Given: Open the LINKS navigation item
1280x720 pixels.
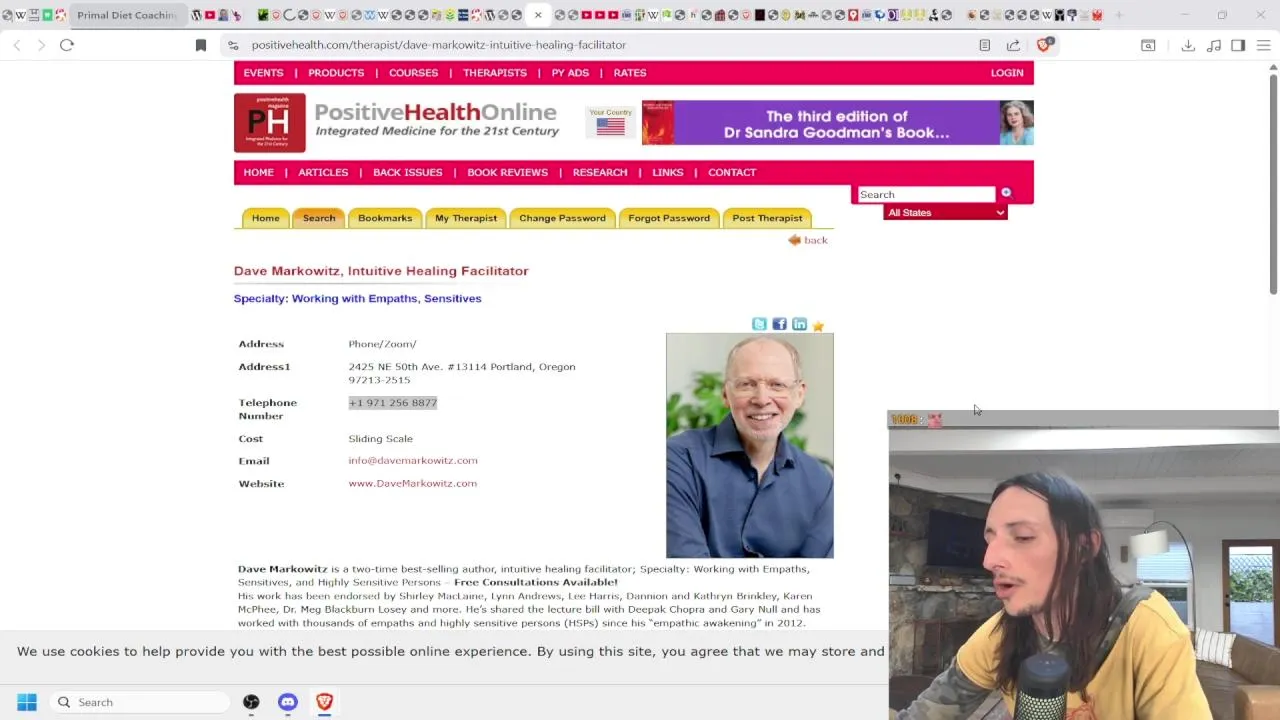Looking at the screenshot, I should point(668,172).
